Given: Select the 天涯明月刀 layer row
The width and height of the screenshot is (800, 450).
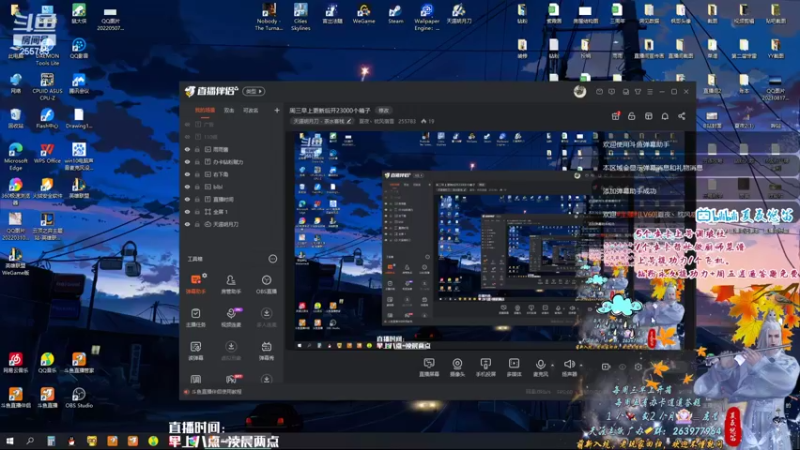Looking at the screenshot, I should (x=232, y=224).
